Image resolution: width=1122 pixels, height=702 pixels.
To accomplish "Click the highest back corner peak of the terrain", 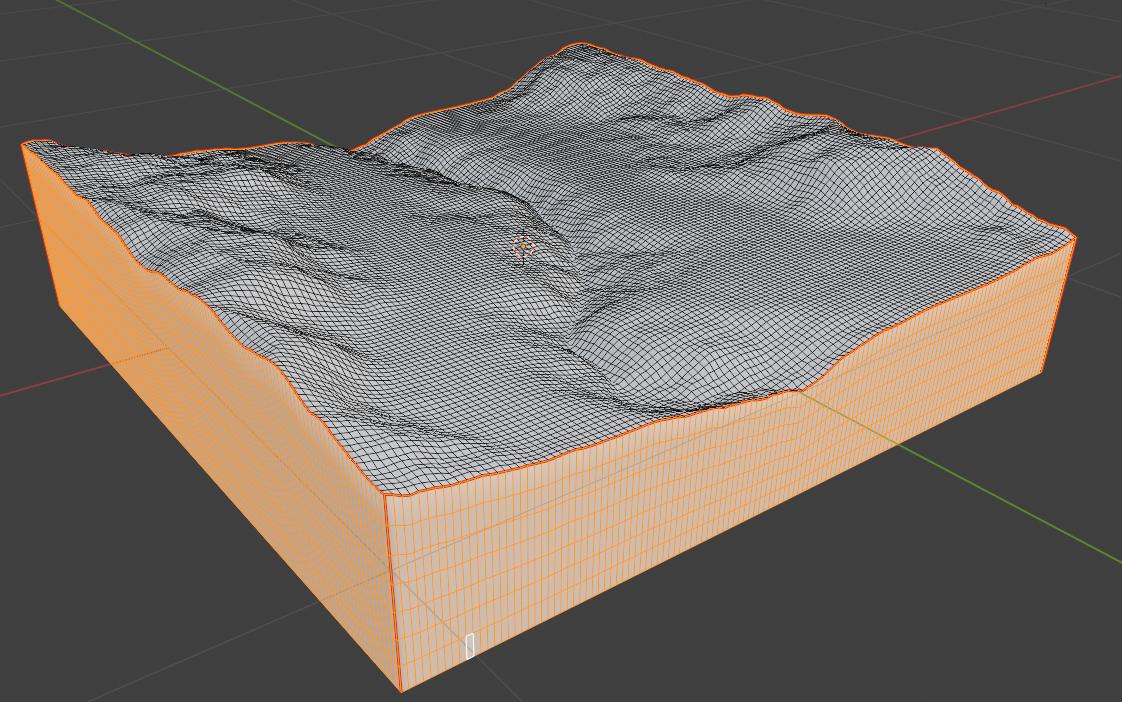I will point(579,44).
